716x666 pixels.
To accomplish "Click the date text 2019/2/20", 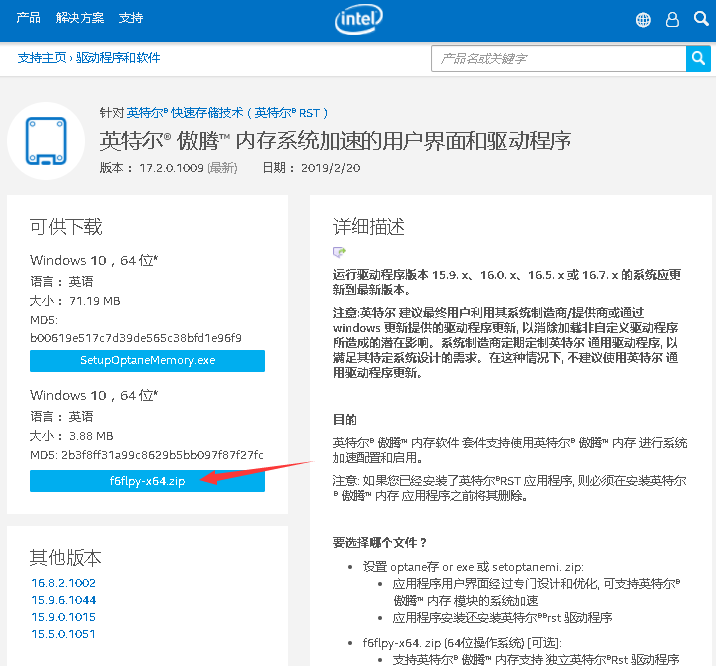I will tap(331, 168).
